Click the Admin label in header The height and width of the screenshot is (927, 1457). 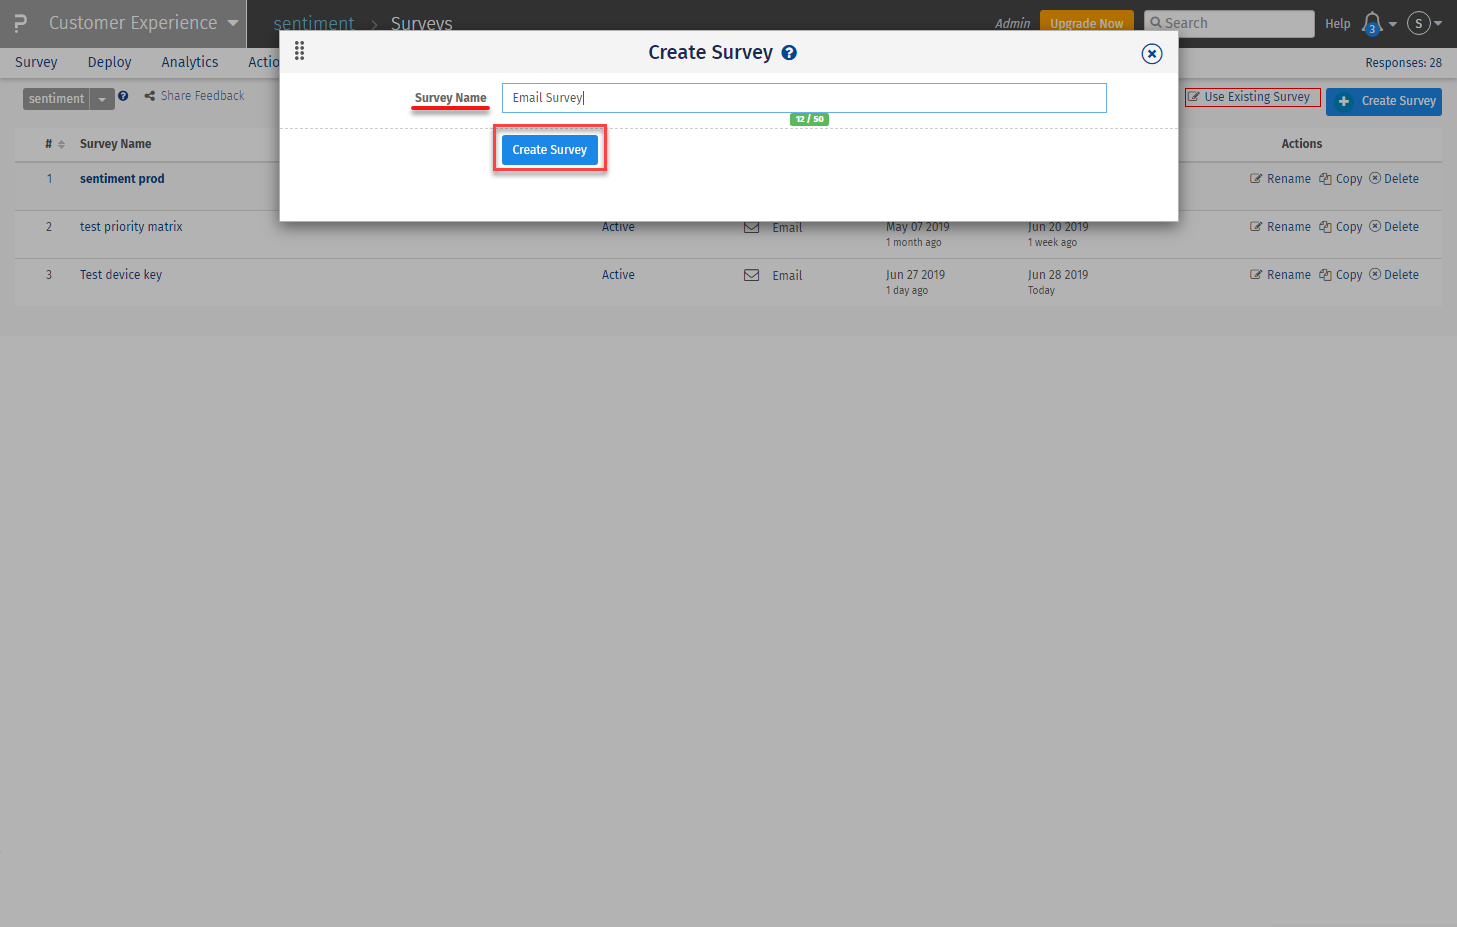point(1012,23)
